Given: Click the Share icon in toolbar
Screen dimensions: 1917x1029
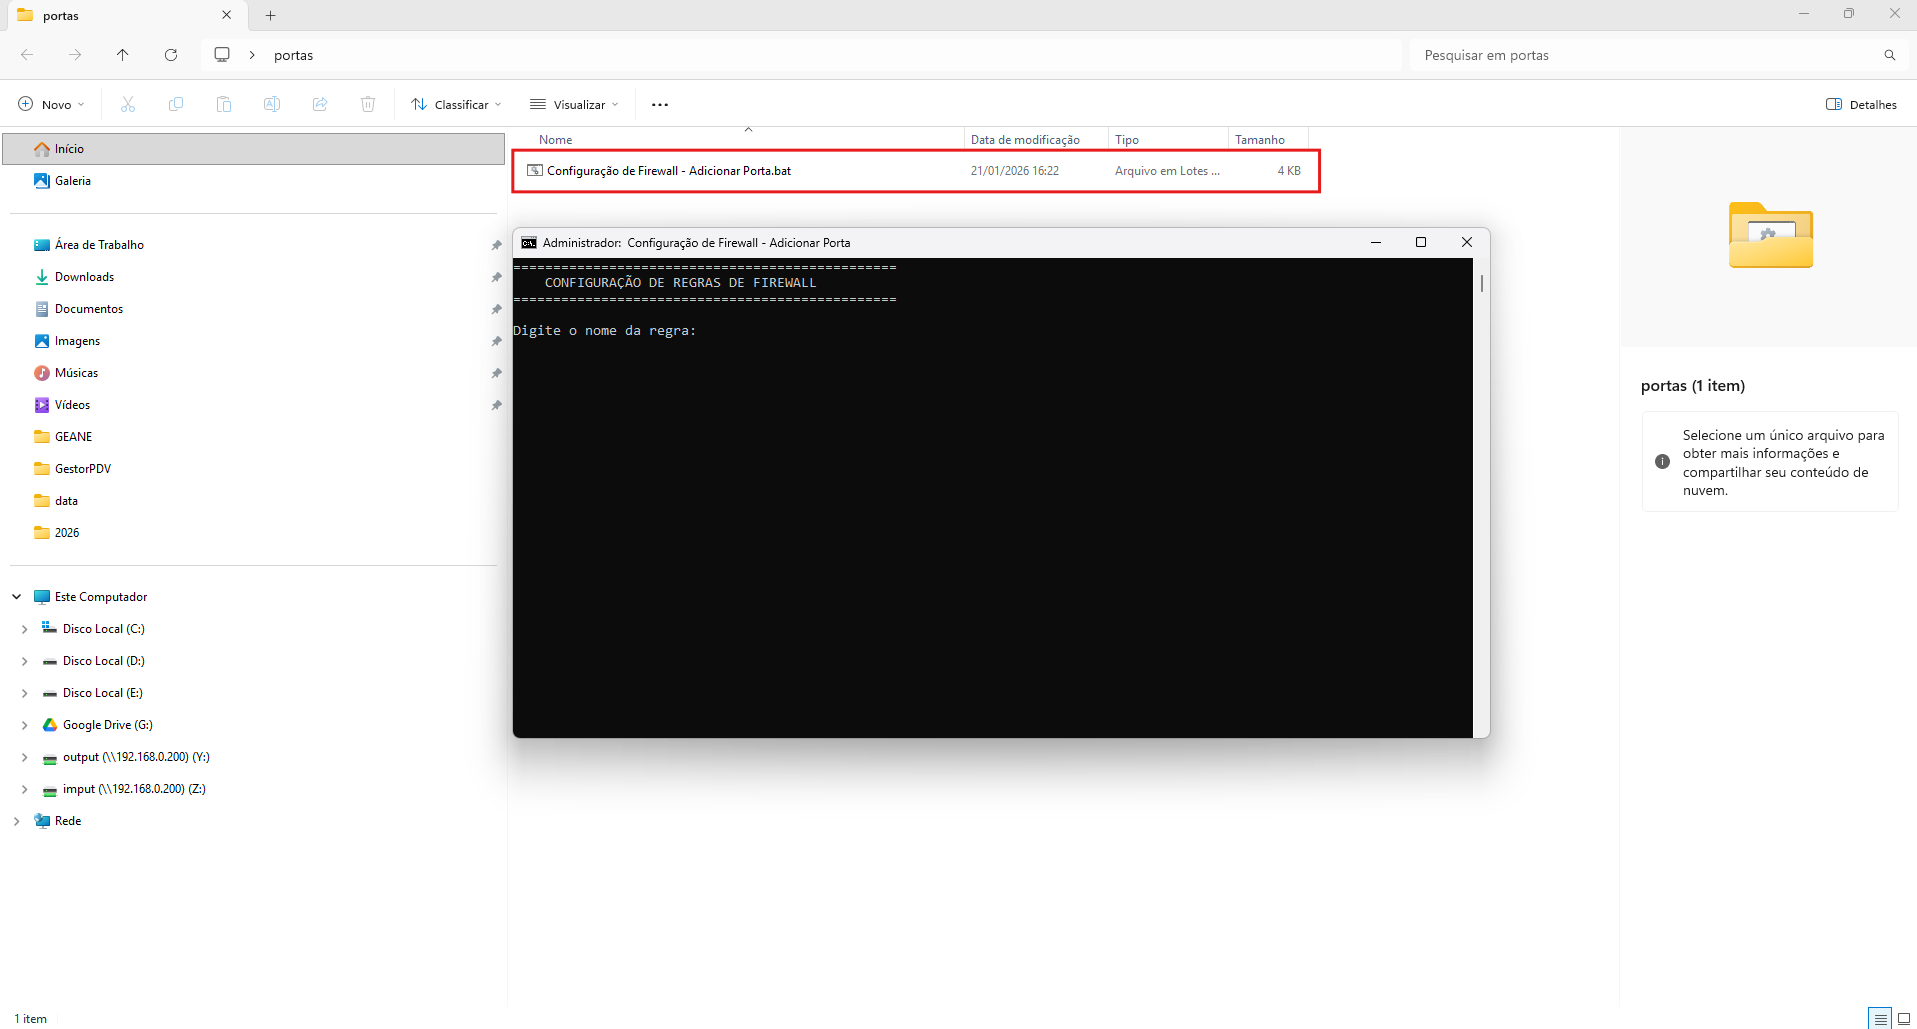Looking at the screenshot, I should point(320,104).
